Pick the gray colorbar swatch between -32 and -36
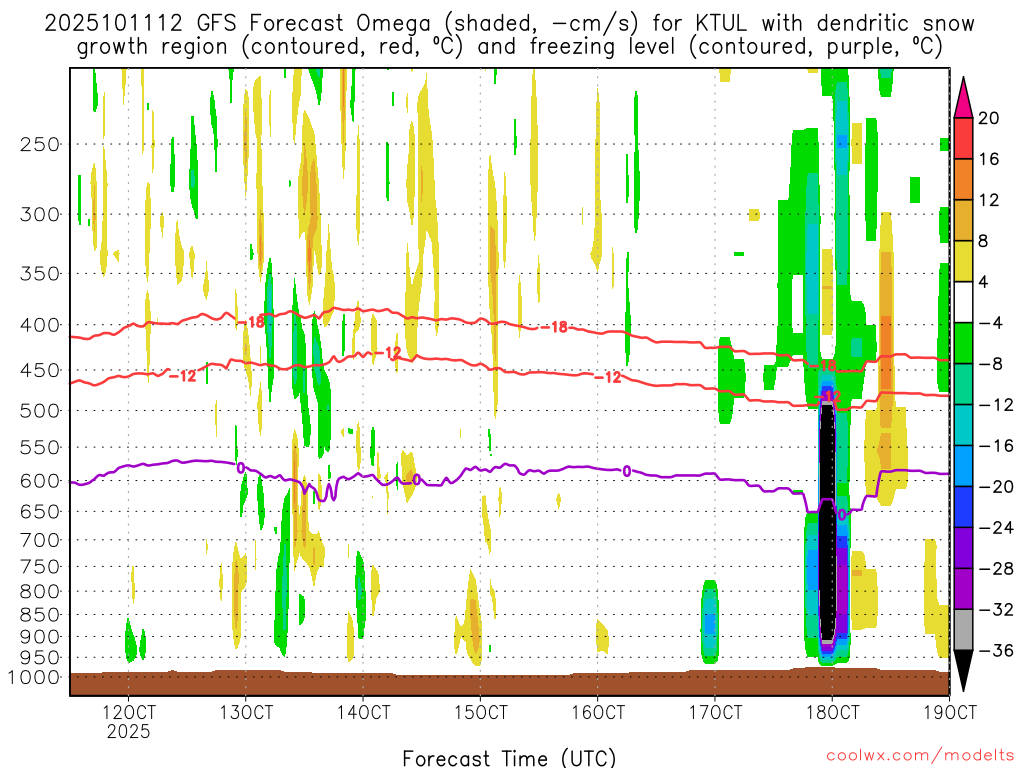 964,630
